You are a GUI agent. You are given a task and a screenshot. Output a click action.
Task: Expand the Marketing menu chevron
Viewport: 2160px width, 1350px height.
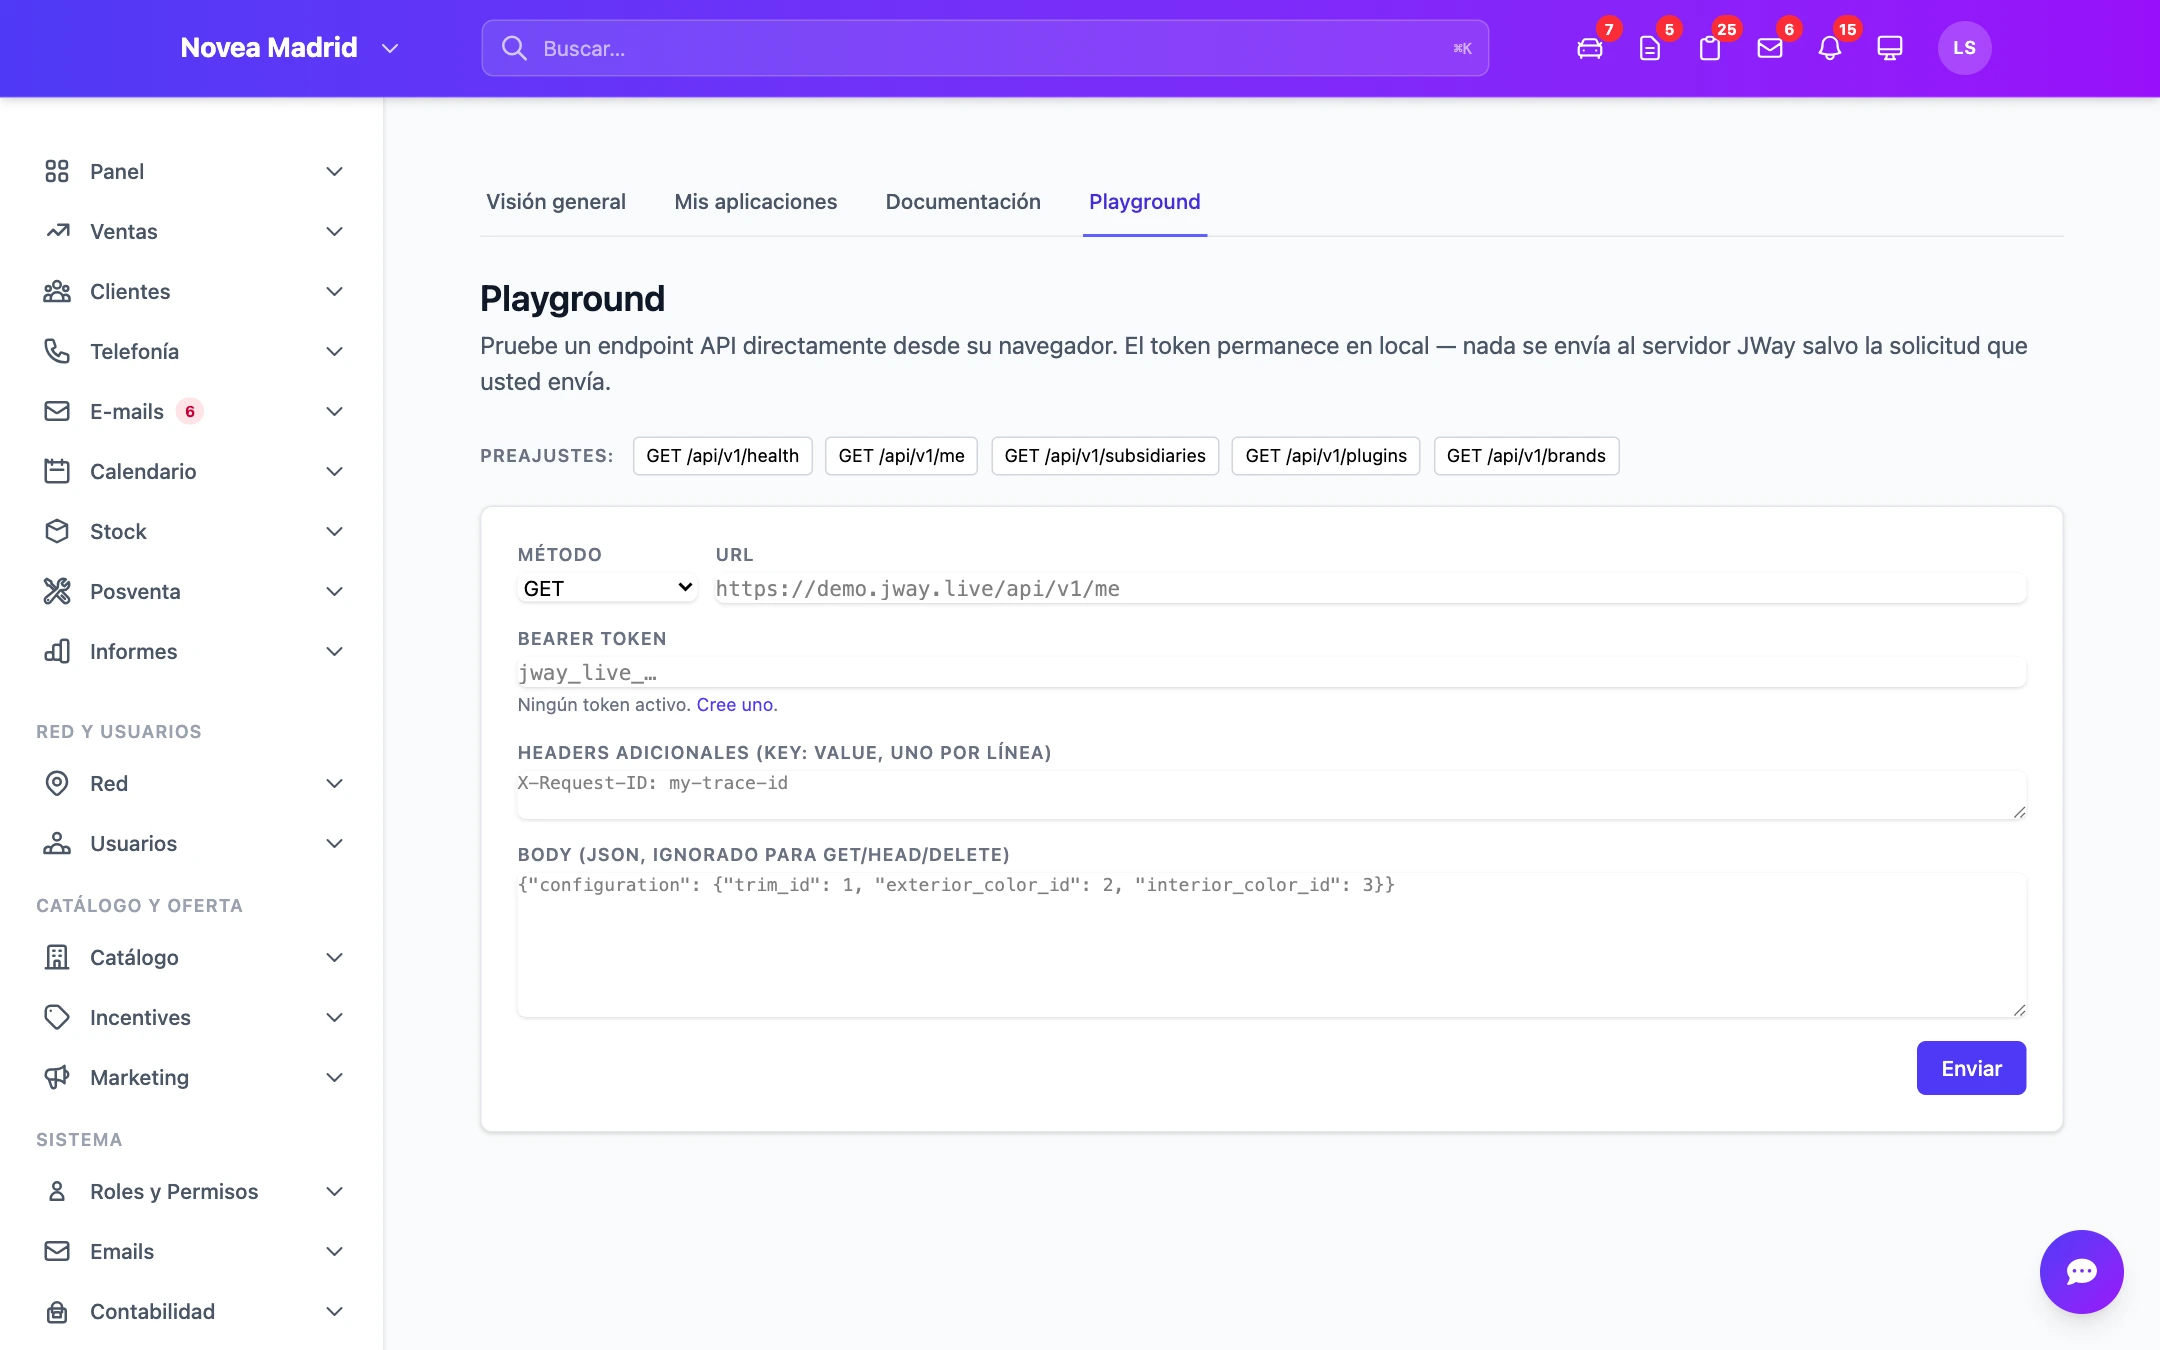(335, 1077)
